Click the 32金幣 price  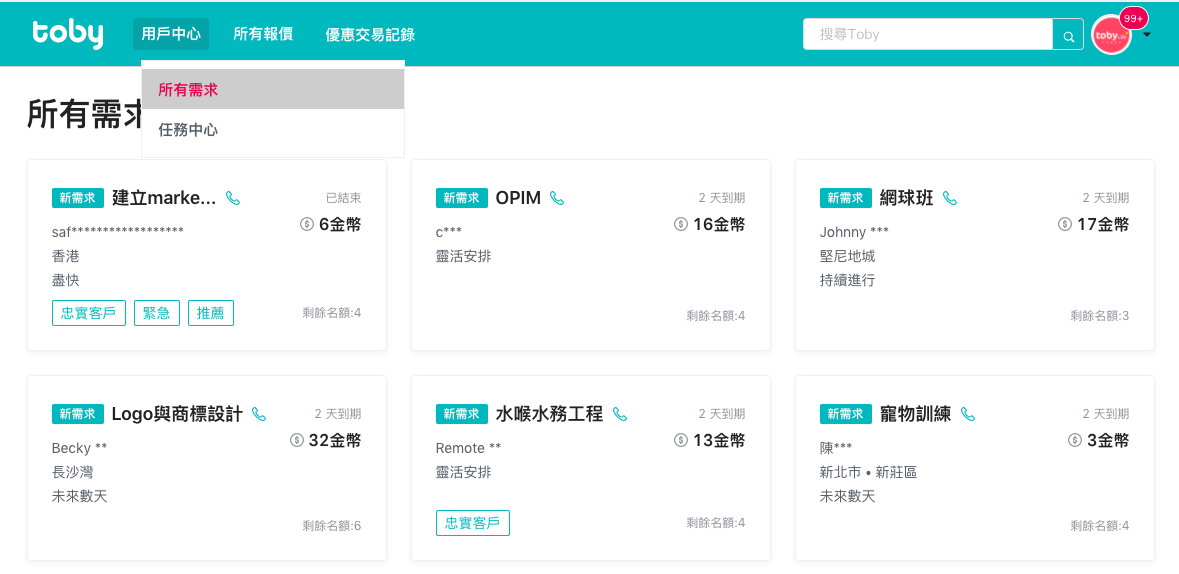point(335,440)
